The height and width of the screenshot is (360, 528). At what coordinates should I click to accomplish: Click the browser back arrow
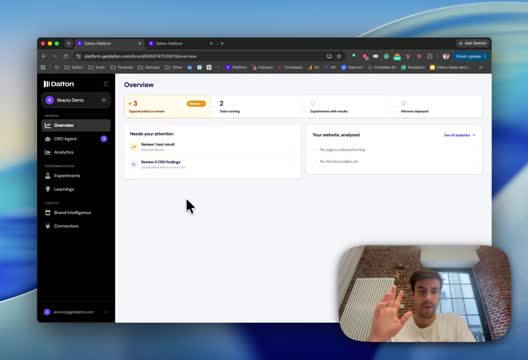[x=44, y=56]
